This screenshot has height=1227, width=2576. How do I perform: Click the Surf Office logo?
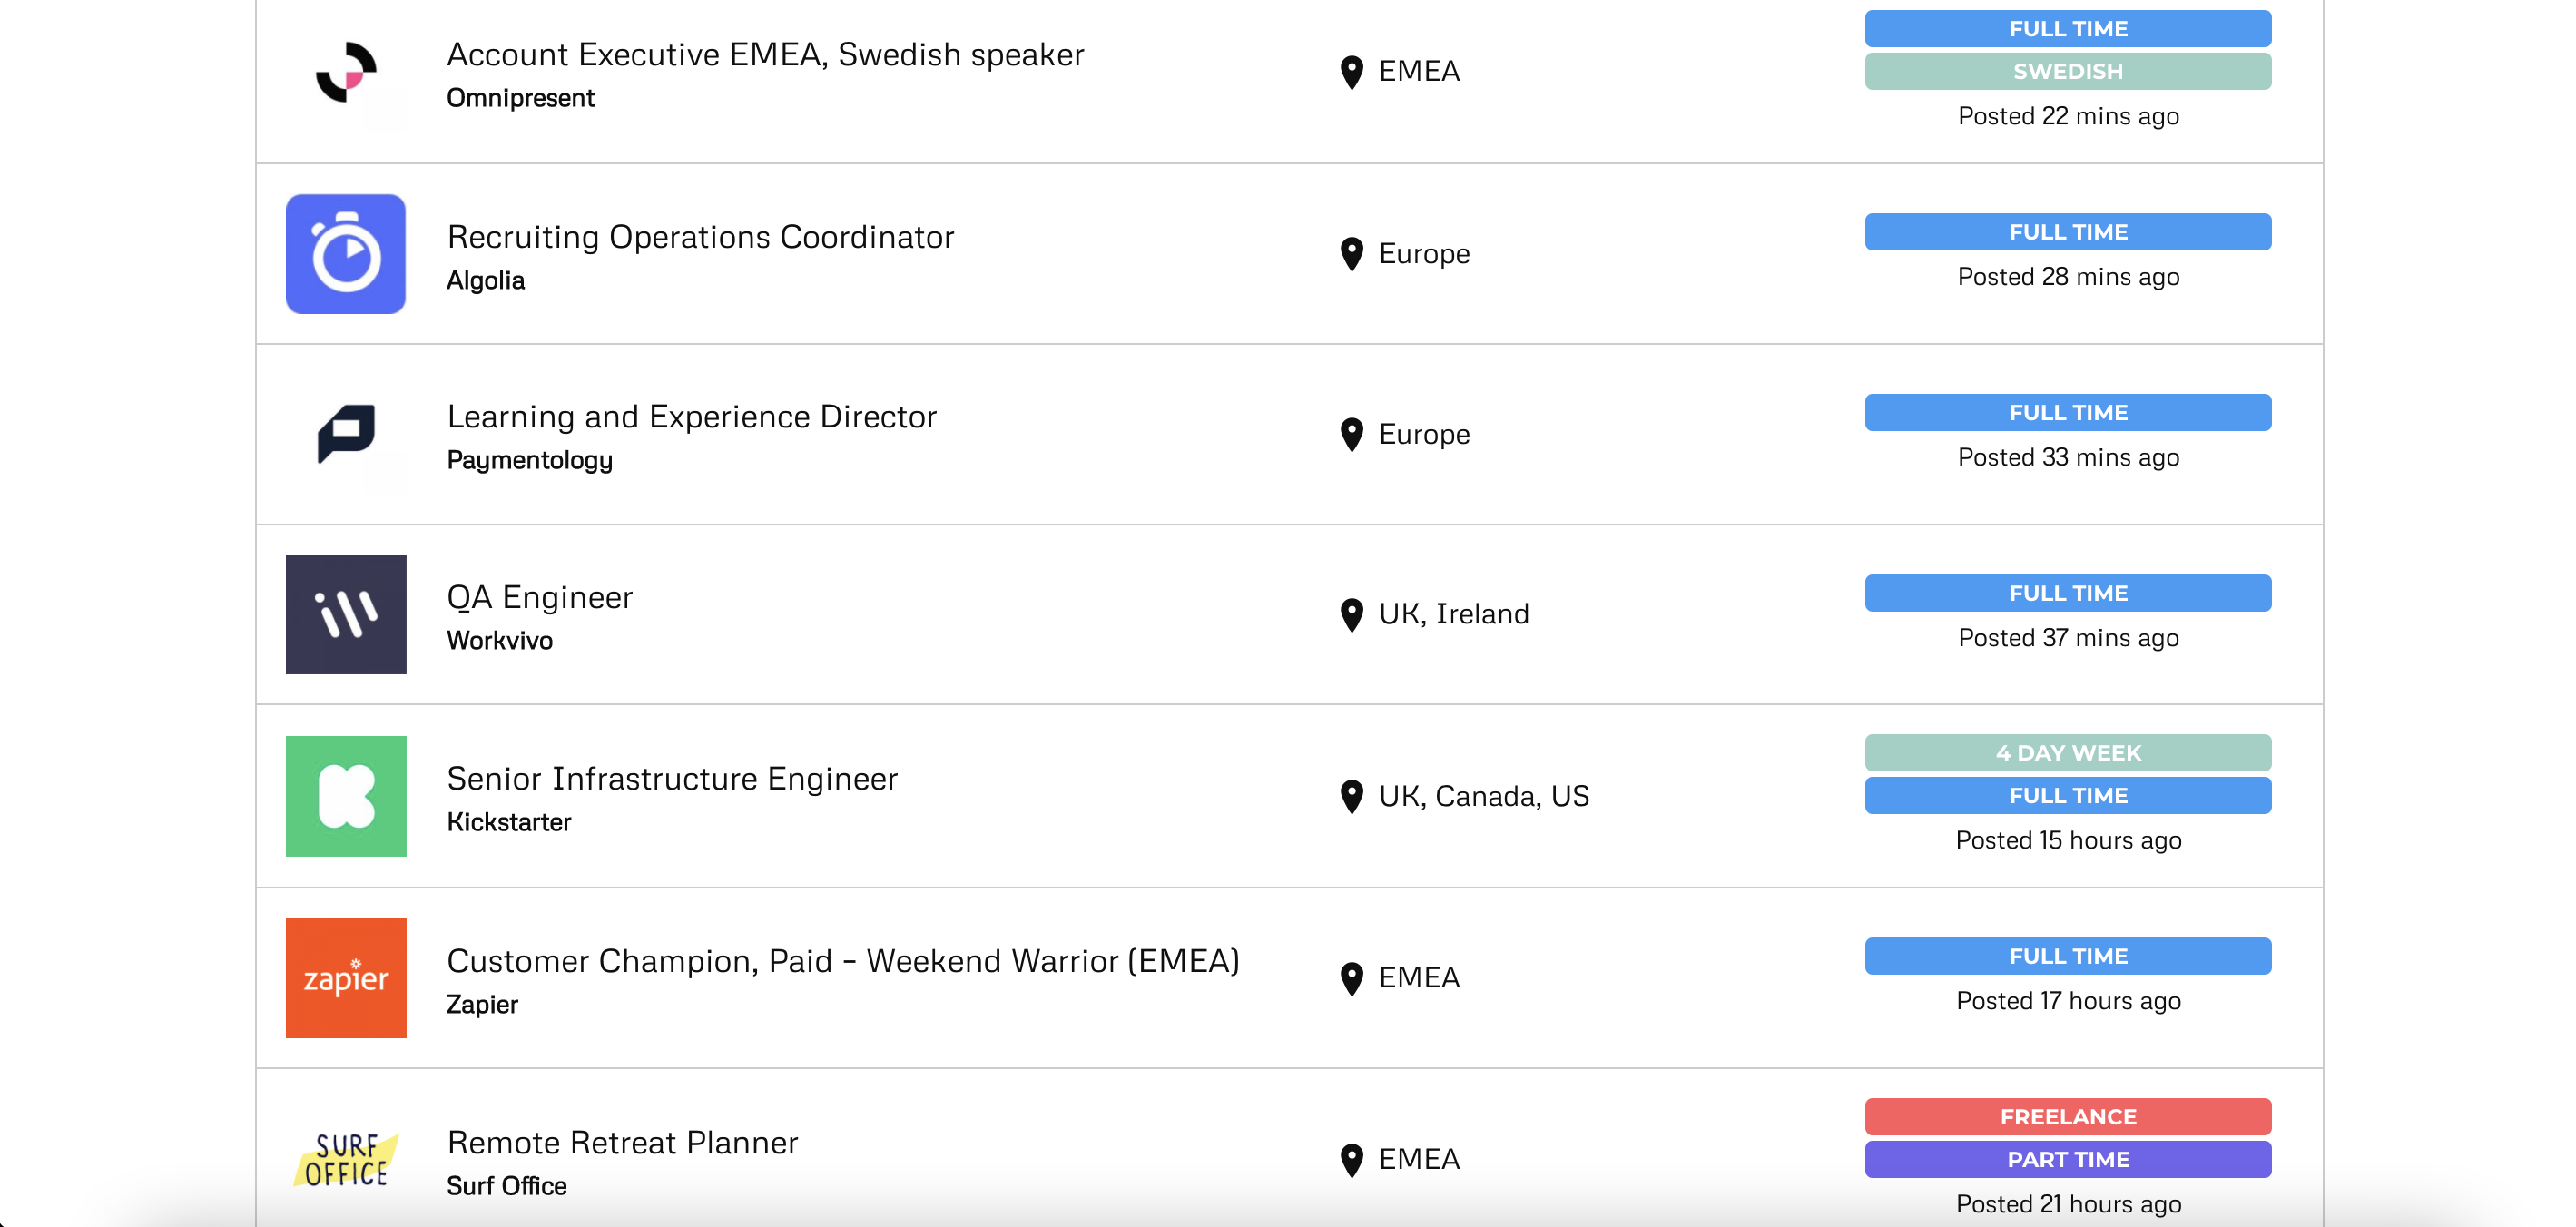346,1160
